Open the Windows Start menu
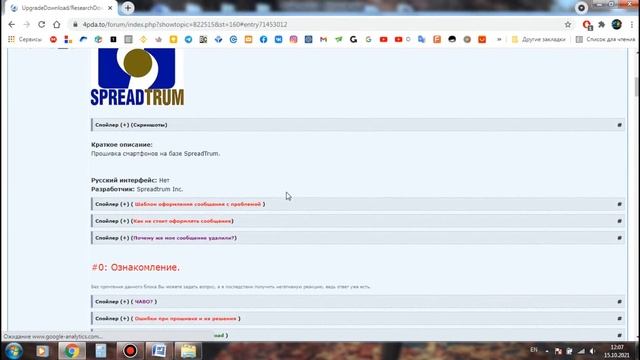Screen dimensions: 640x360 (13, 351)
